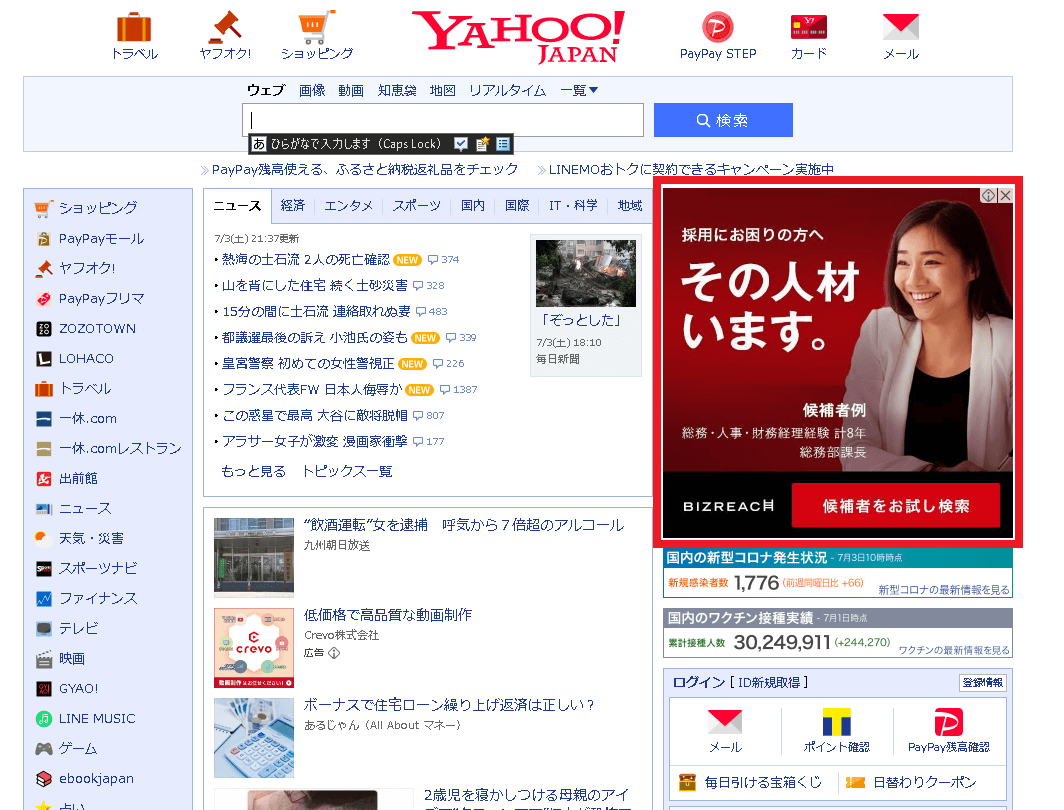Click the 登録情報 button
Viewport: 1064px width, 810px height.
pos(983,682)
